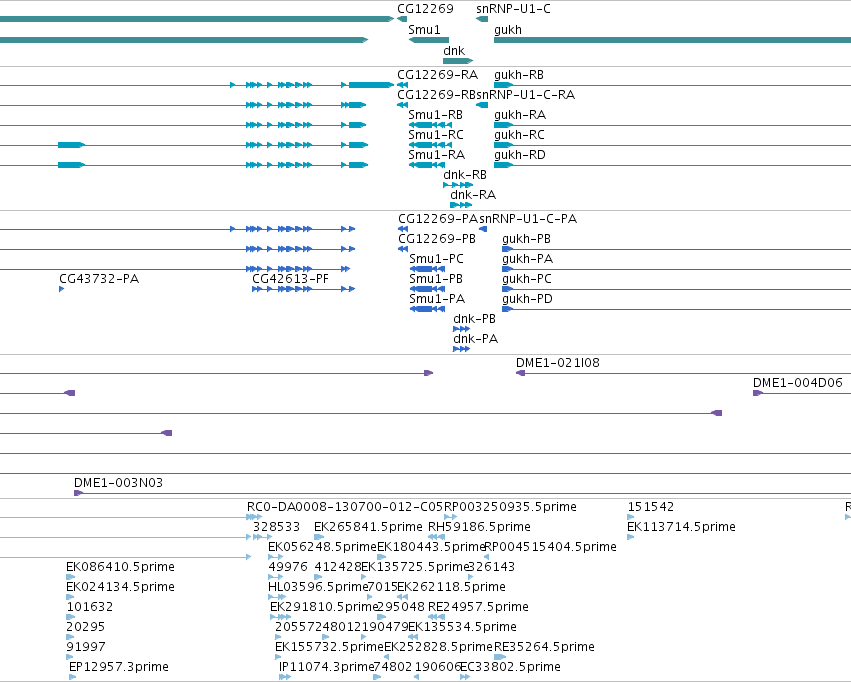Select protein label Smu1-PC
The width and height of the screenshot is (851, 682).
pyautogui.click(x=436, y=259)
